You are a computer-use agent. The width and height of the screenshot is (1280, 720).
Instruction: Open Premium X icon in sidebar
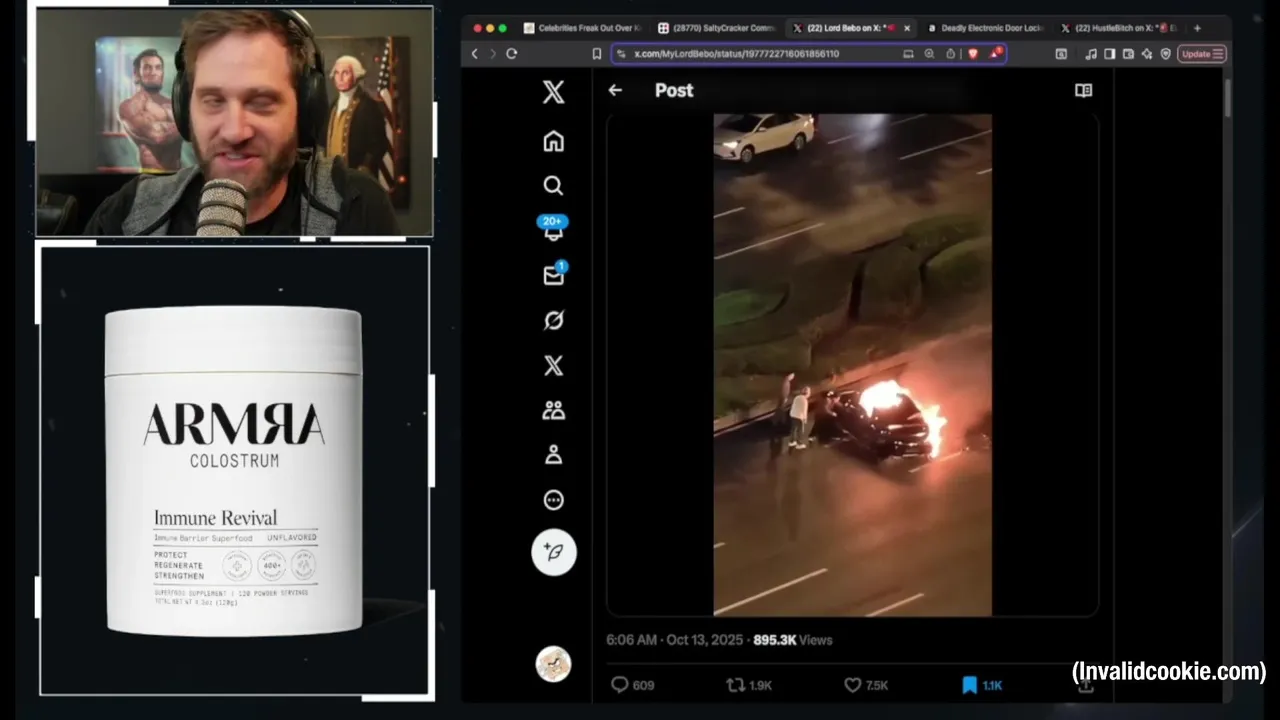553,365
